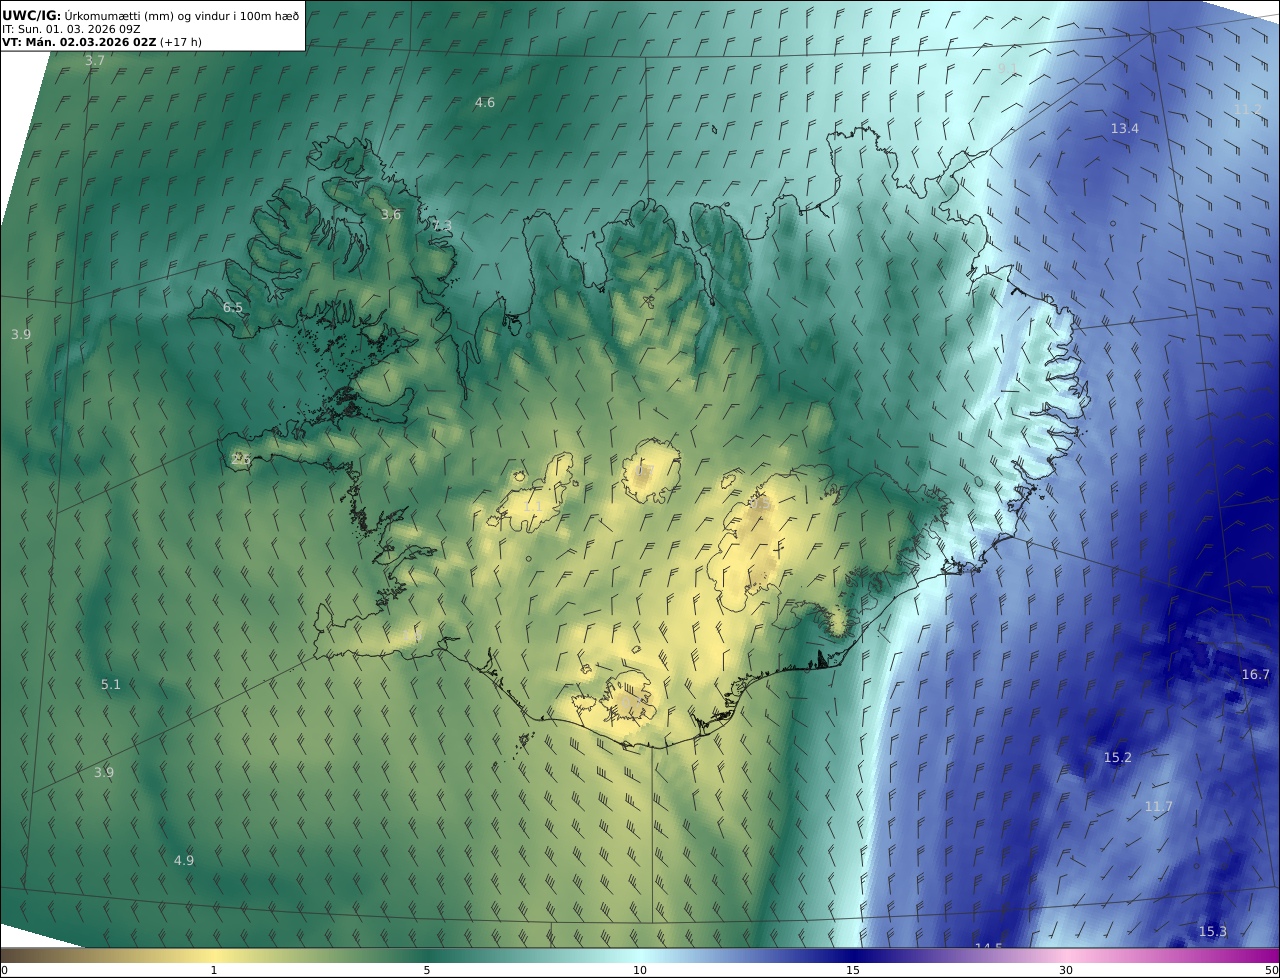Click the 15.3 precipitation value label

[x=1213, y=931]
